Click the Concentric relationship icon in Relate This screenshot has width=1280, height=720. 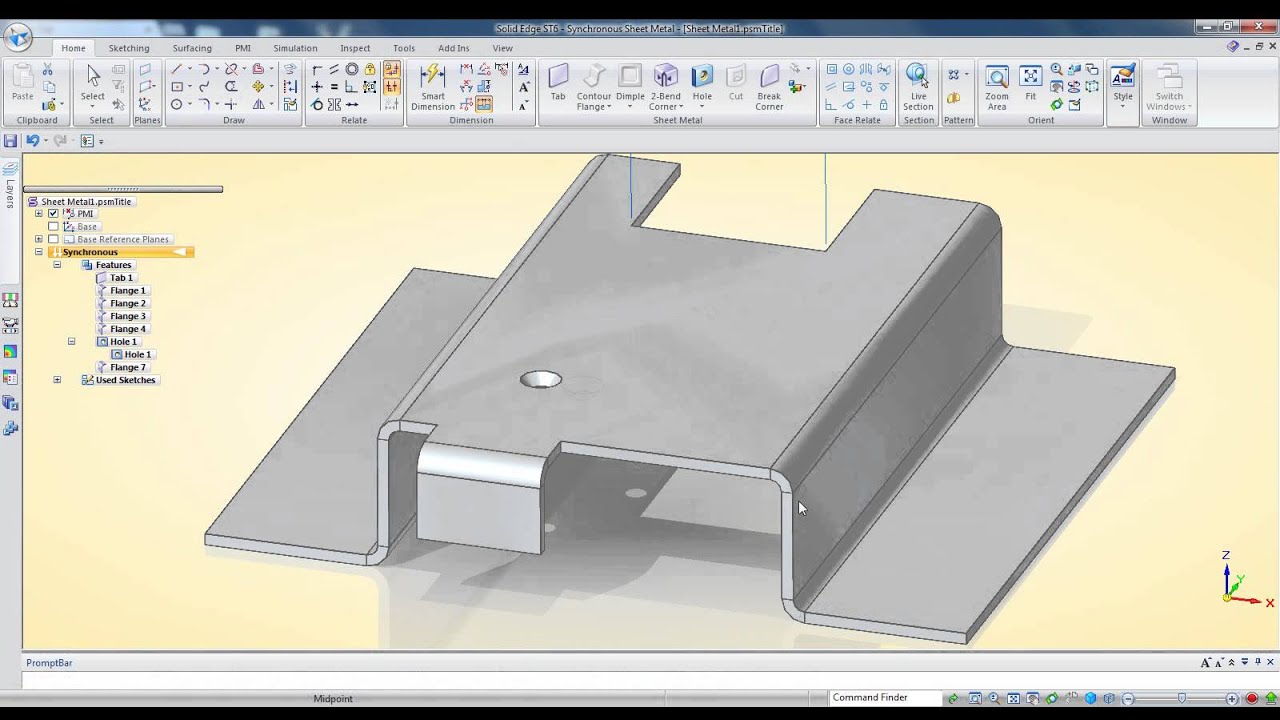(x=352, y=70)
